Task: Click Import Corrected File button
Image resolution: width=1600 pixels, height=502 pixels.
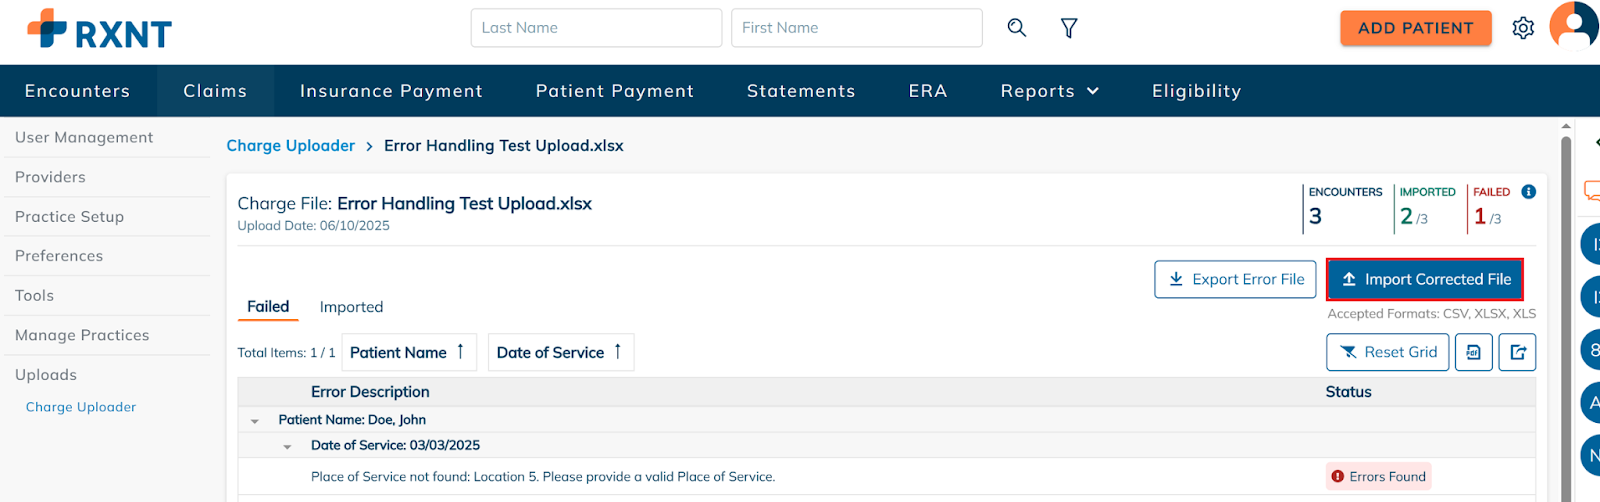Action: [1425, 280]
